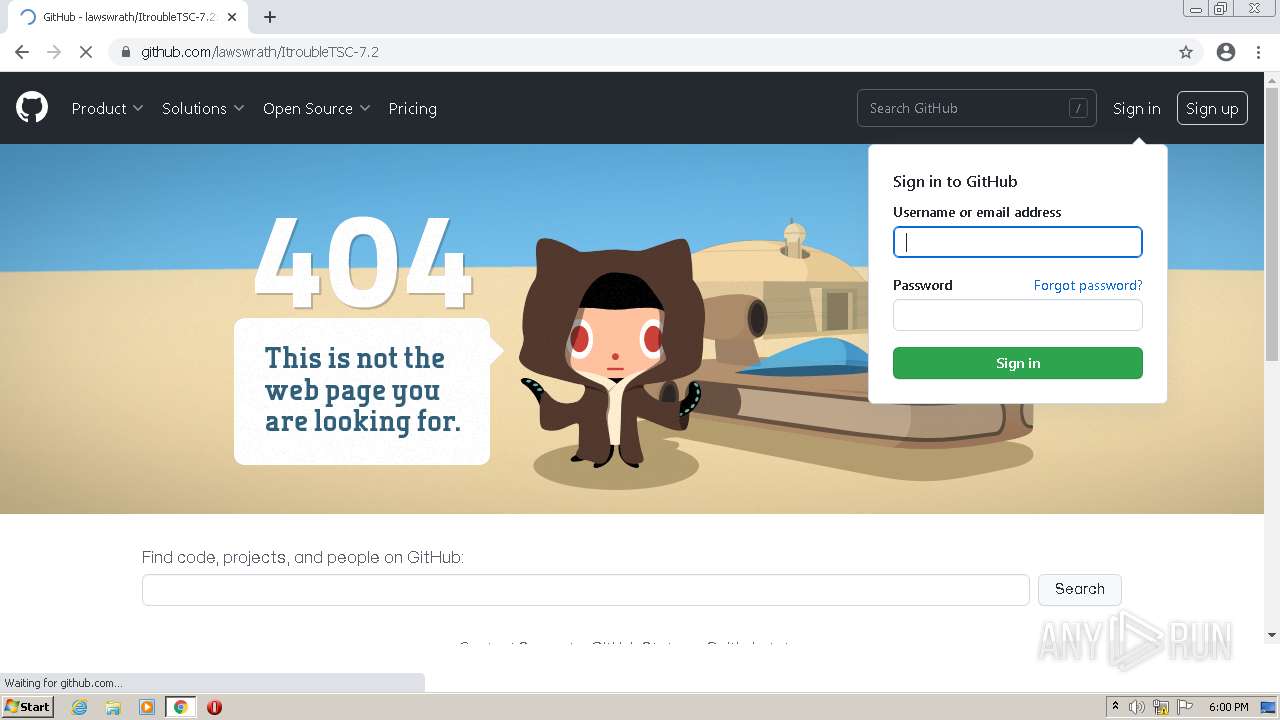Open the file explorer taskbar icon
The height and width of the screenshot is (720, 1280).
tap(113, 707)
